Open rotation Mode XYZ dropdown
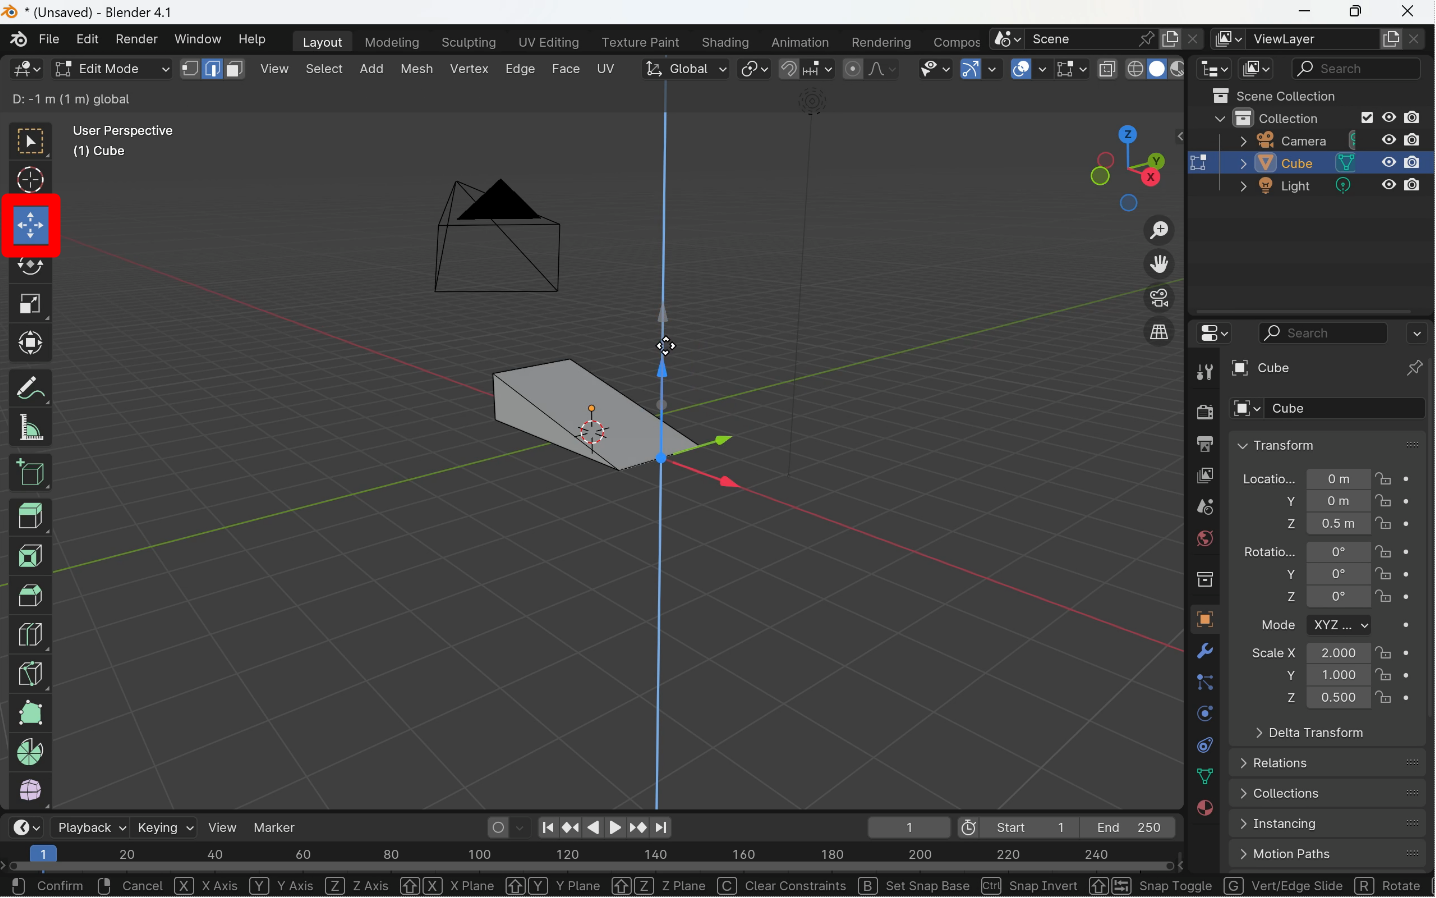This screenshot has width=1436, height=898. point(1339,625)
